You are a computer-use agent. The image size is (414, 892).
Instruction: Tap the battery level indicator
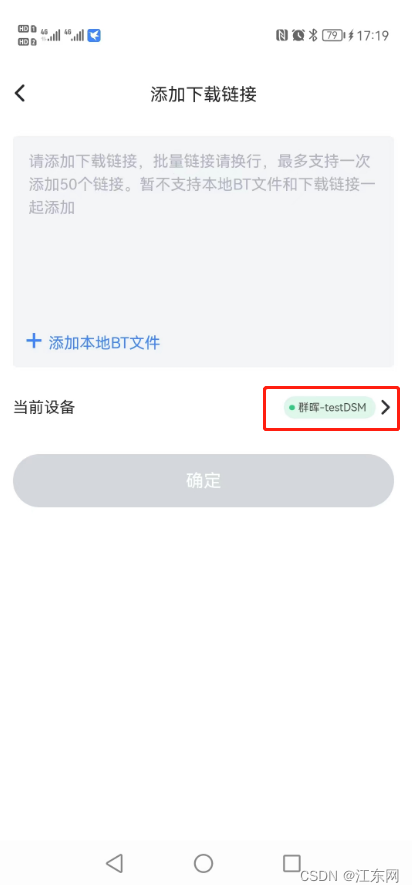(333, 36)
